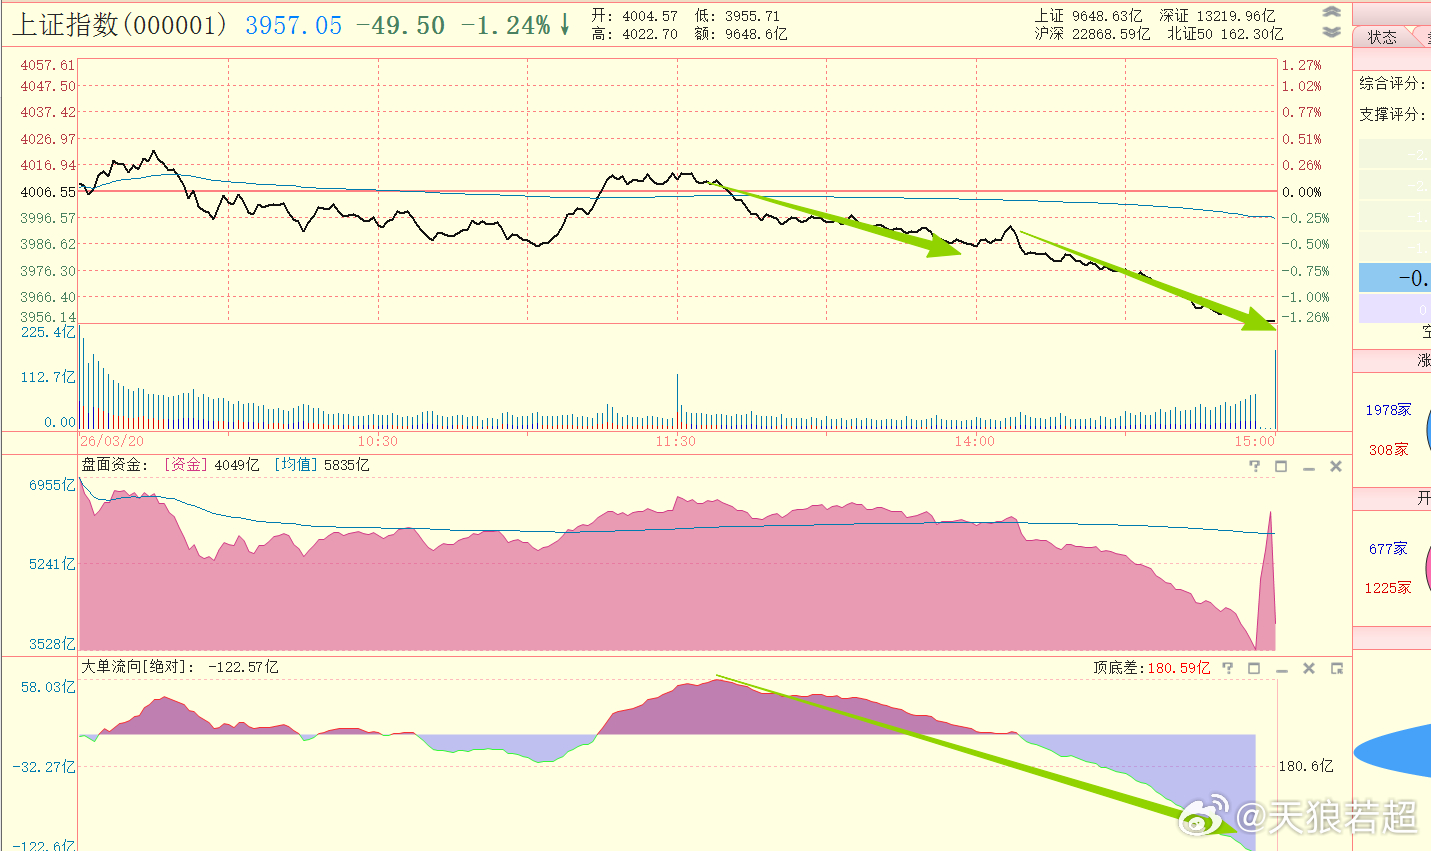Close the 盘面资金 panel

pyautogui.click(x=1335, y=466)
